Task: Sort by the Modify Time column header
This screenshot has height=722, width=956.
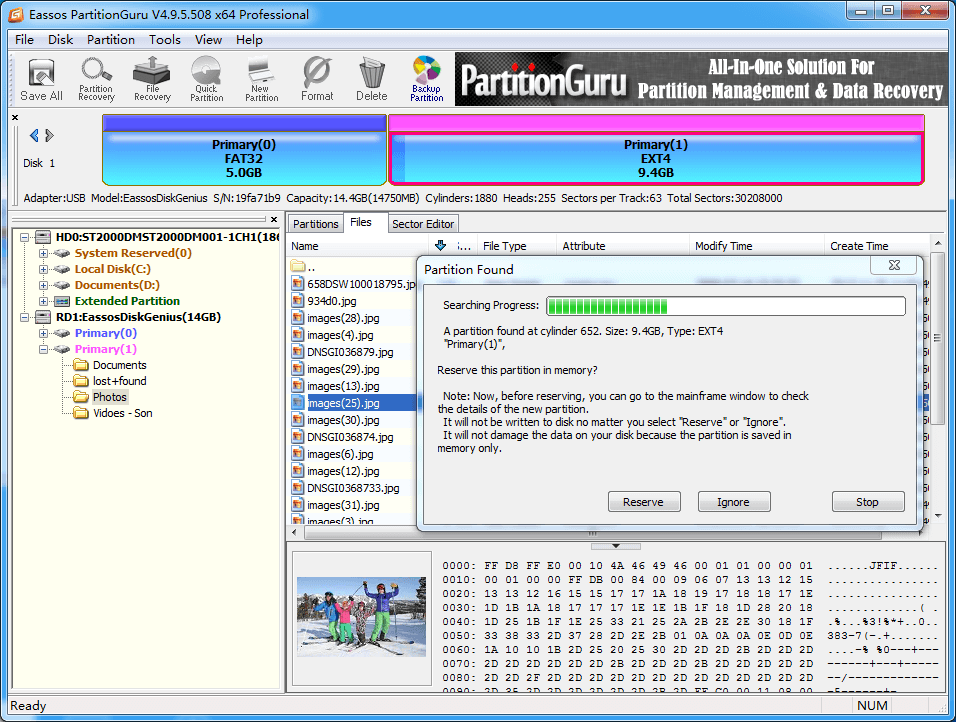Action: [x=756, y=246]
